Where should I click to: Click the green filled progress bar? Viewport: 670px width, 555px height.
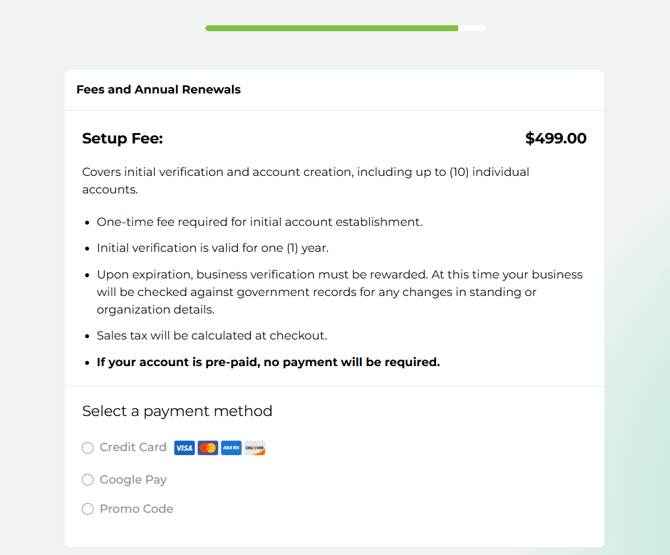pyautogui.click(x=331, y=28)
